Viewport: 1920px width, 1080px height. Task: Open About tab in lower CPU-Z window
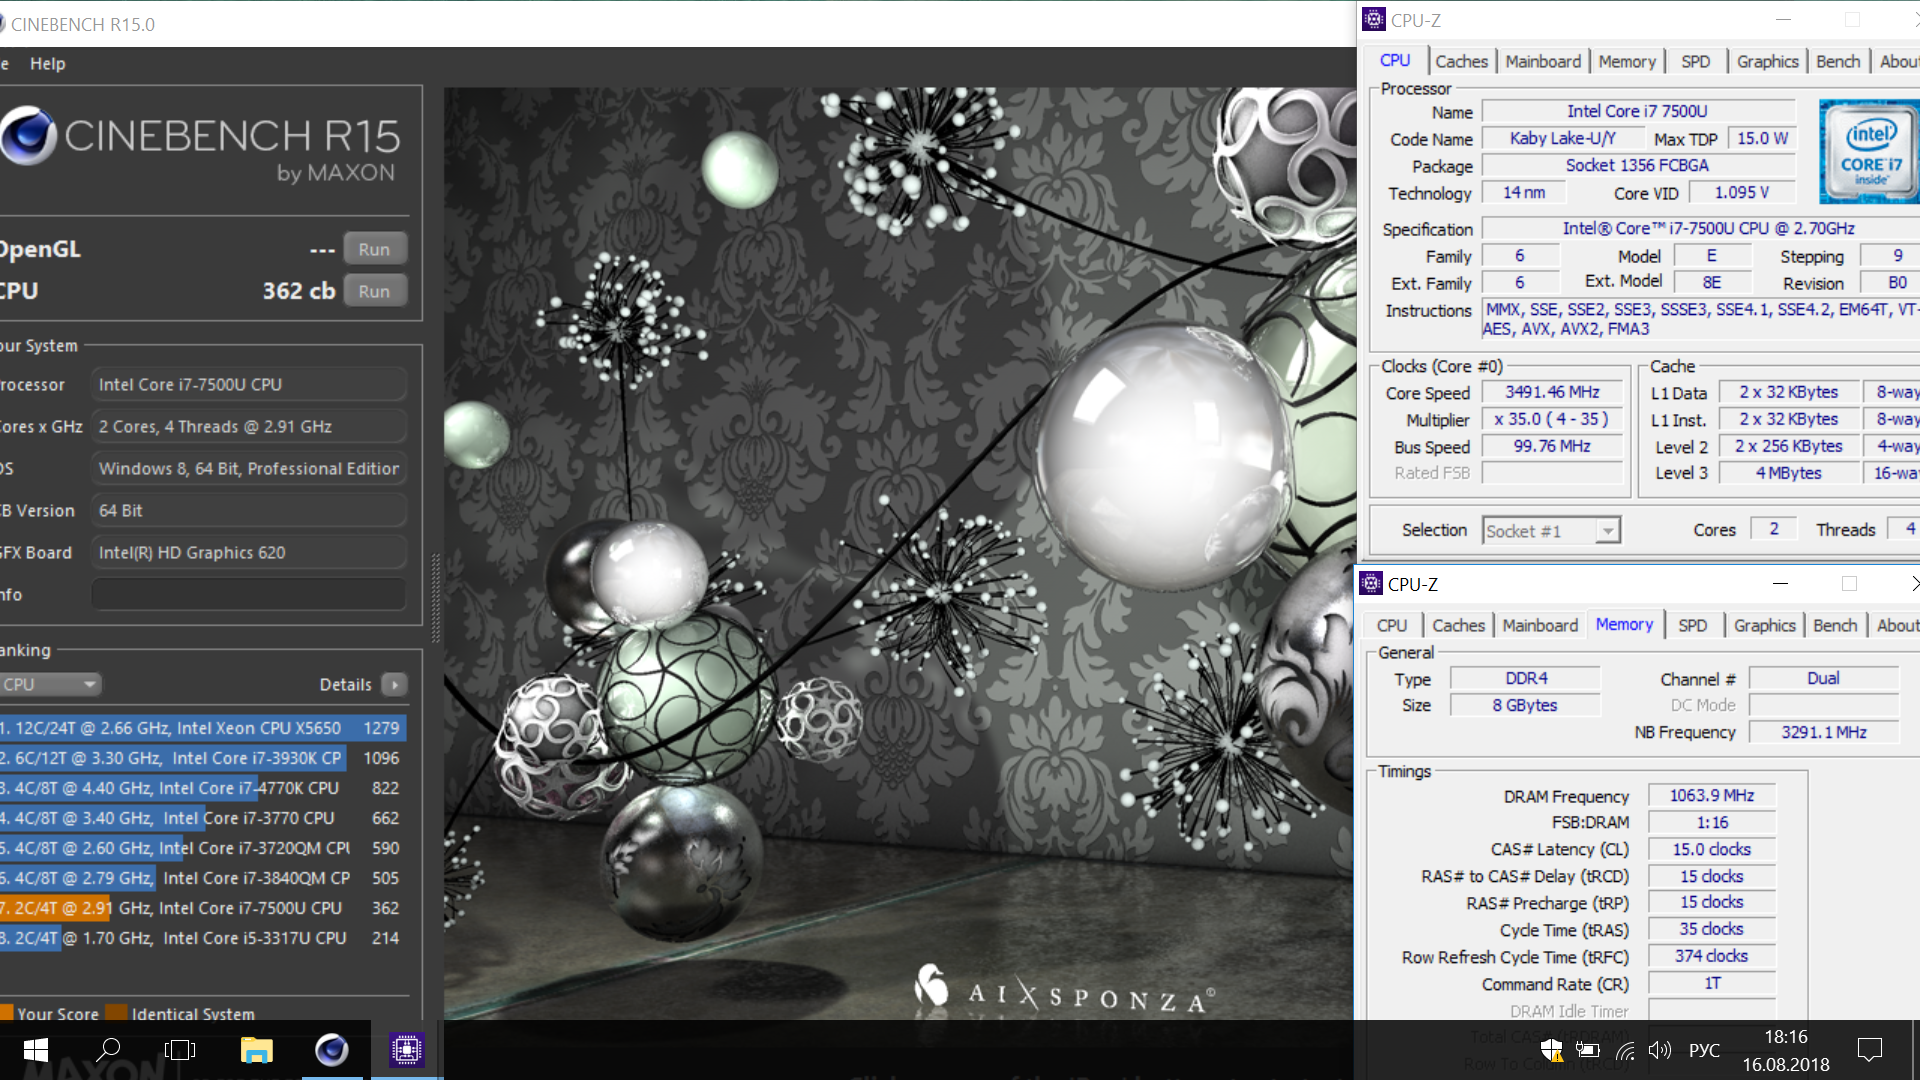[x=1896, y=625]
